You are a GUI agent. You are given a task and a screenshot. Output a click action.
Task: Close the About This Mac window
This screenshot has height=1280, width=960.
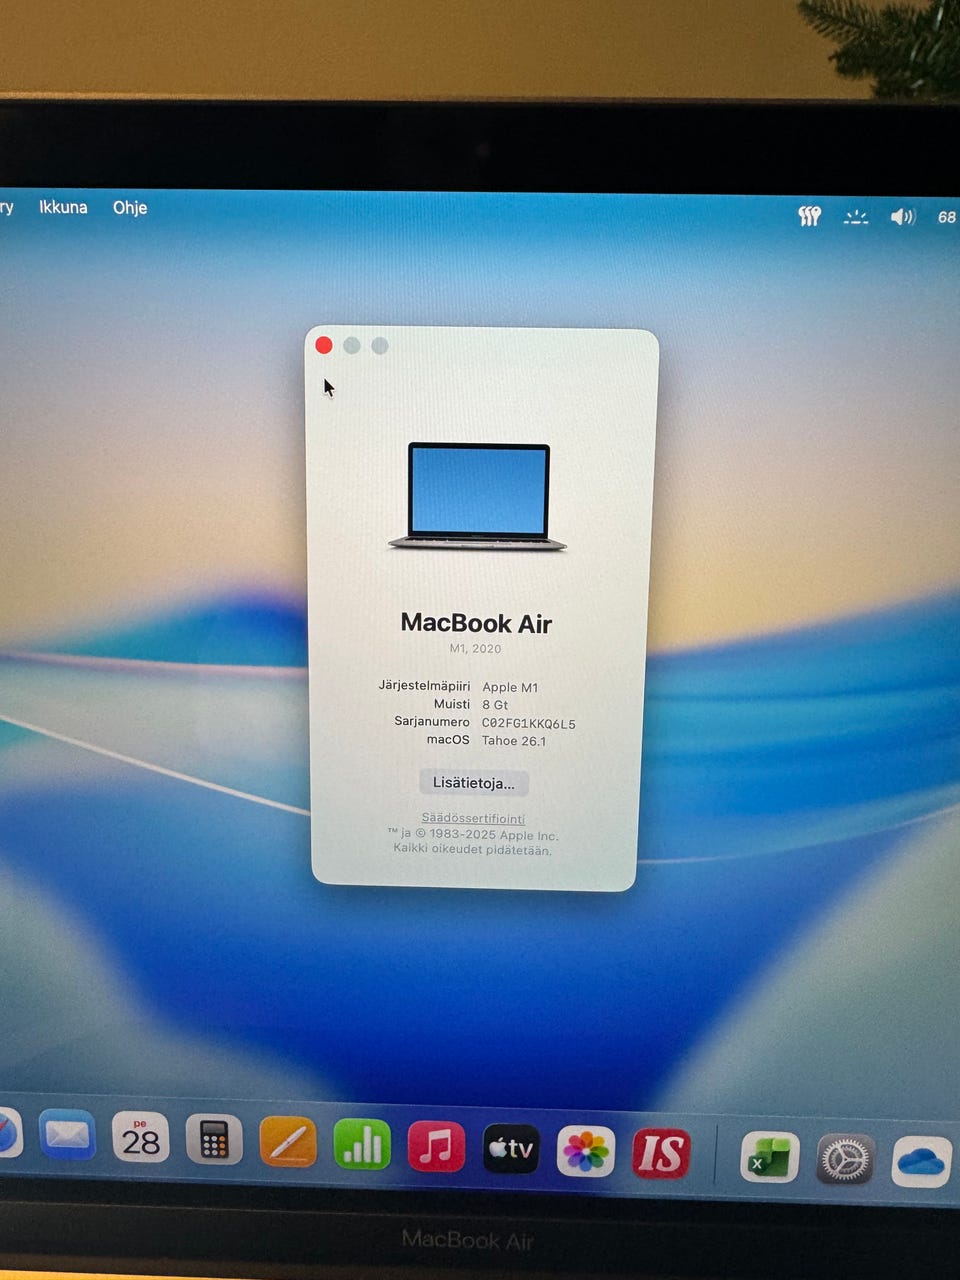[x=324, y=345]
